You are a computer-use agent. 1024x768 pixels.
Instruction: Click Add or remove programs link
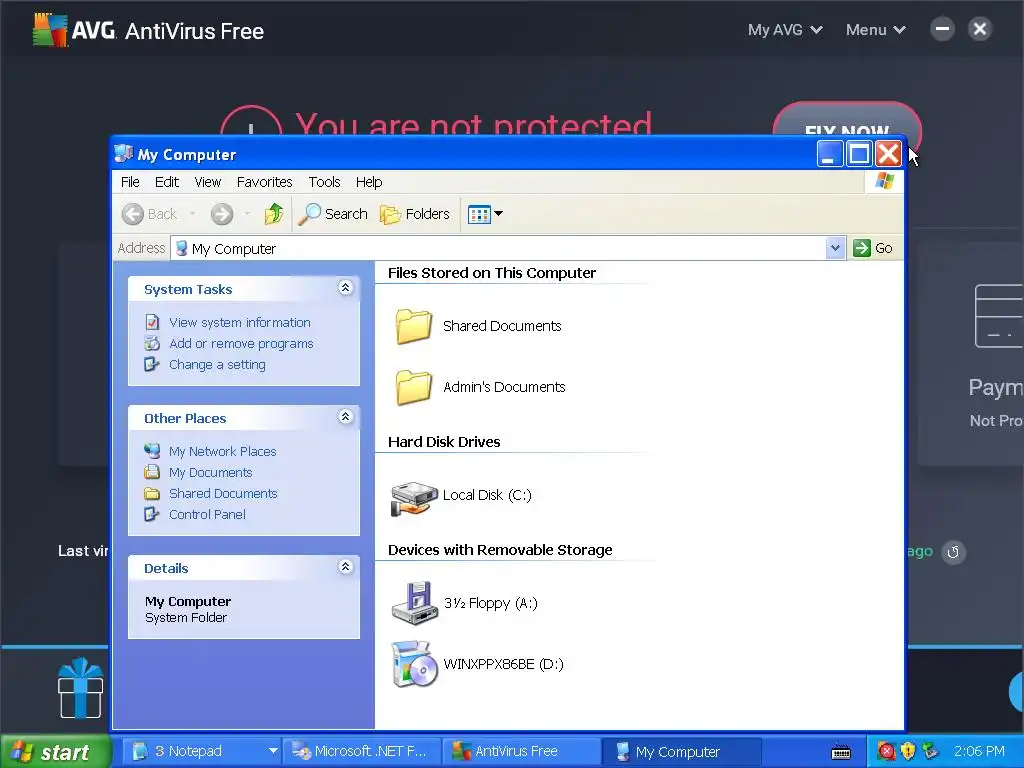click(241, 344)
